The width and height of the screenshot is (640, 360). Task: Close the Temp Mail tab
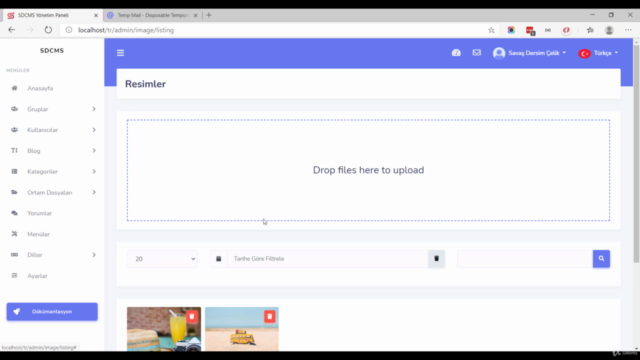196,16
